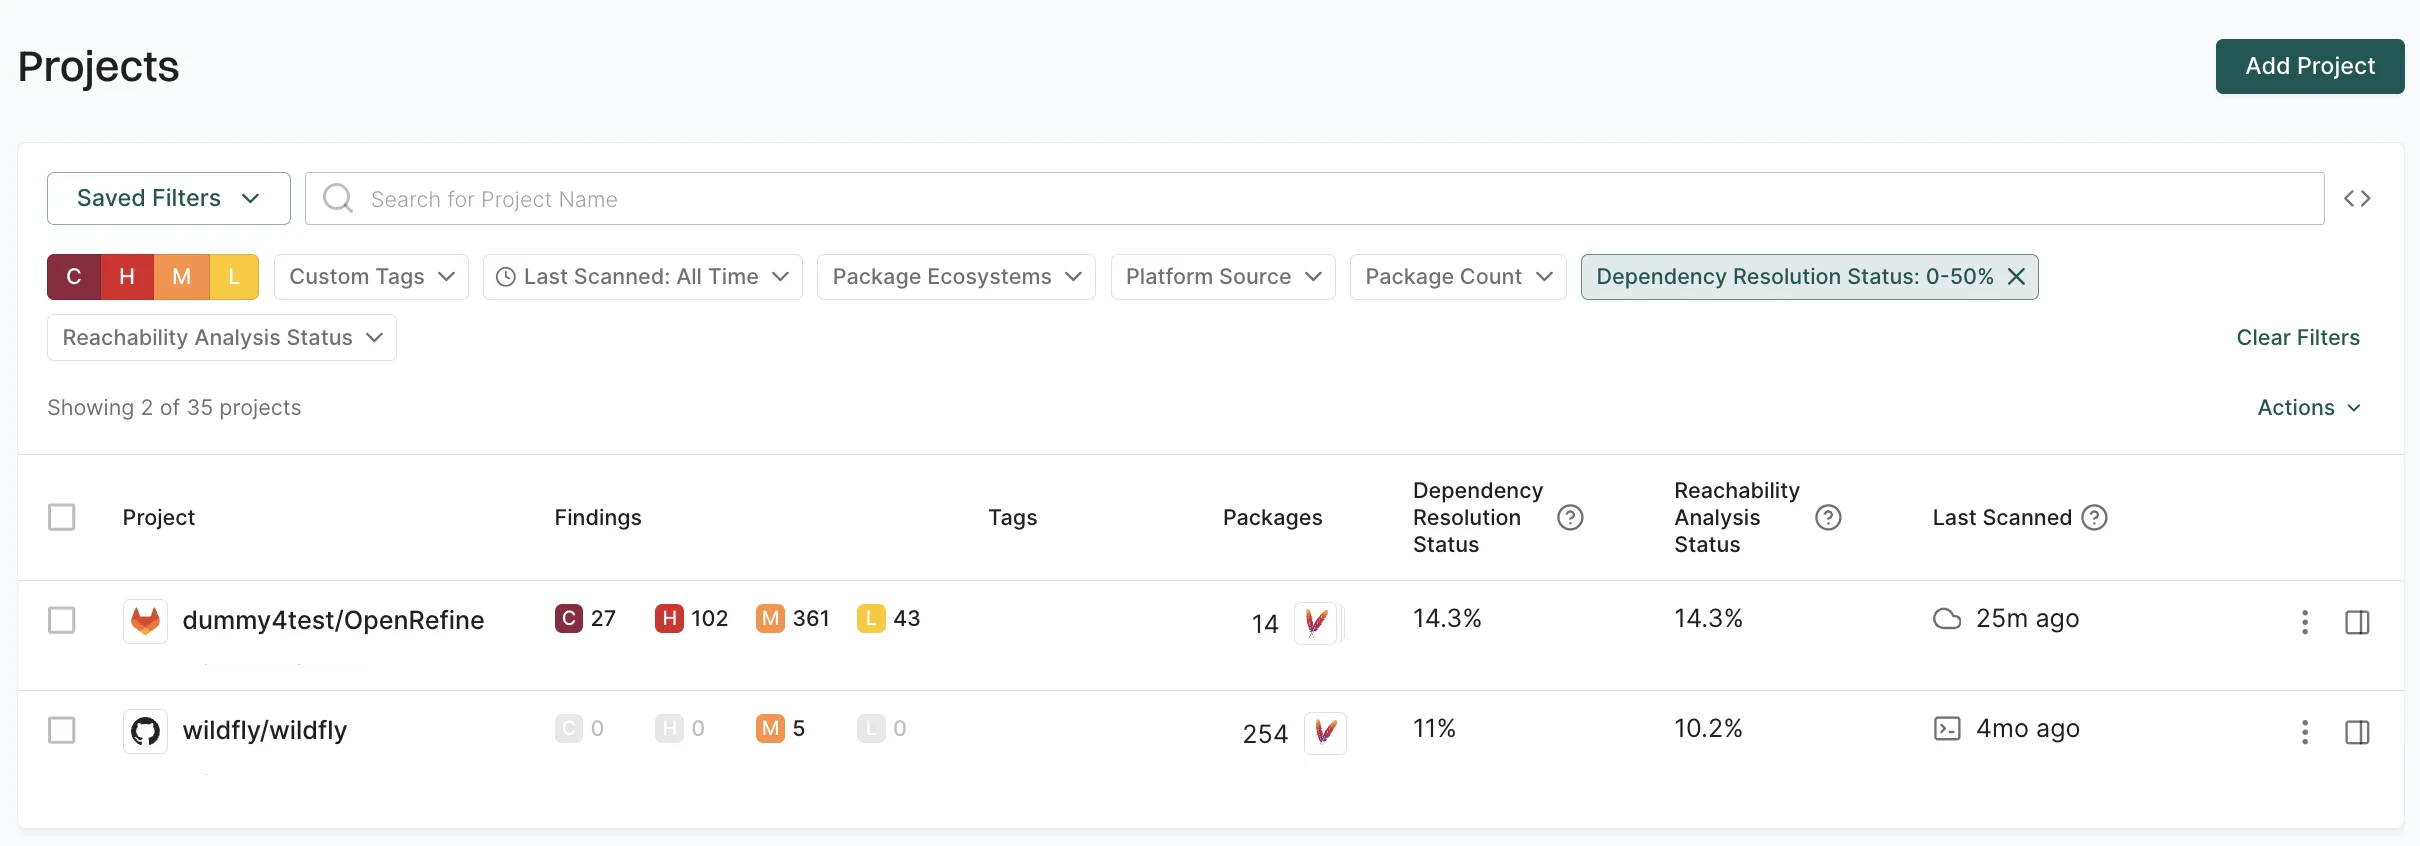Open side panel for wildfly/wildfly row
This screenshot has height=846, width=2420.
click(2357, 732)
